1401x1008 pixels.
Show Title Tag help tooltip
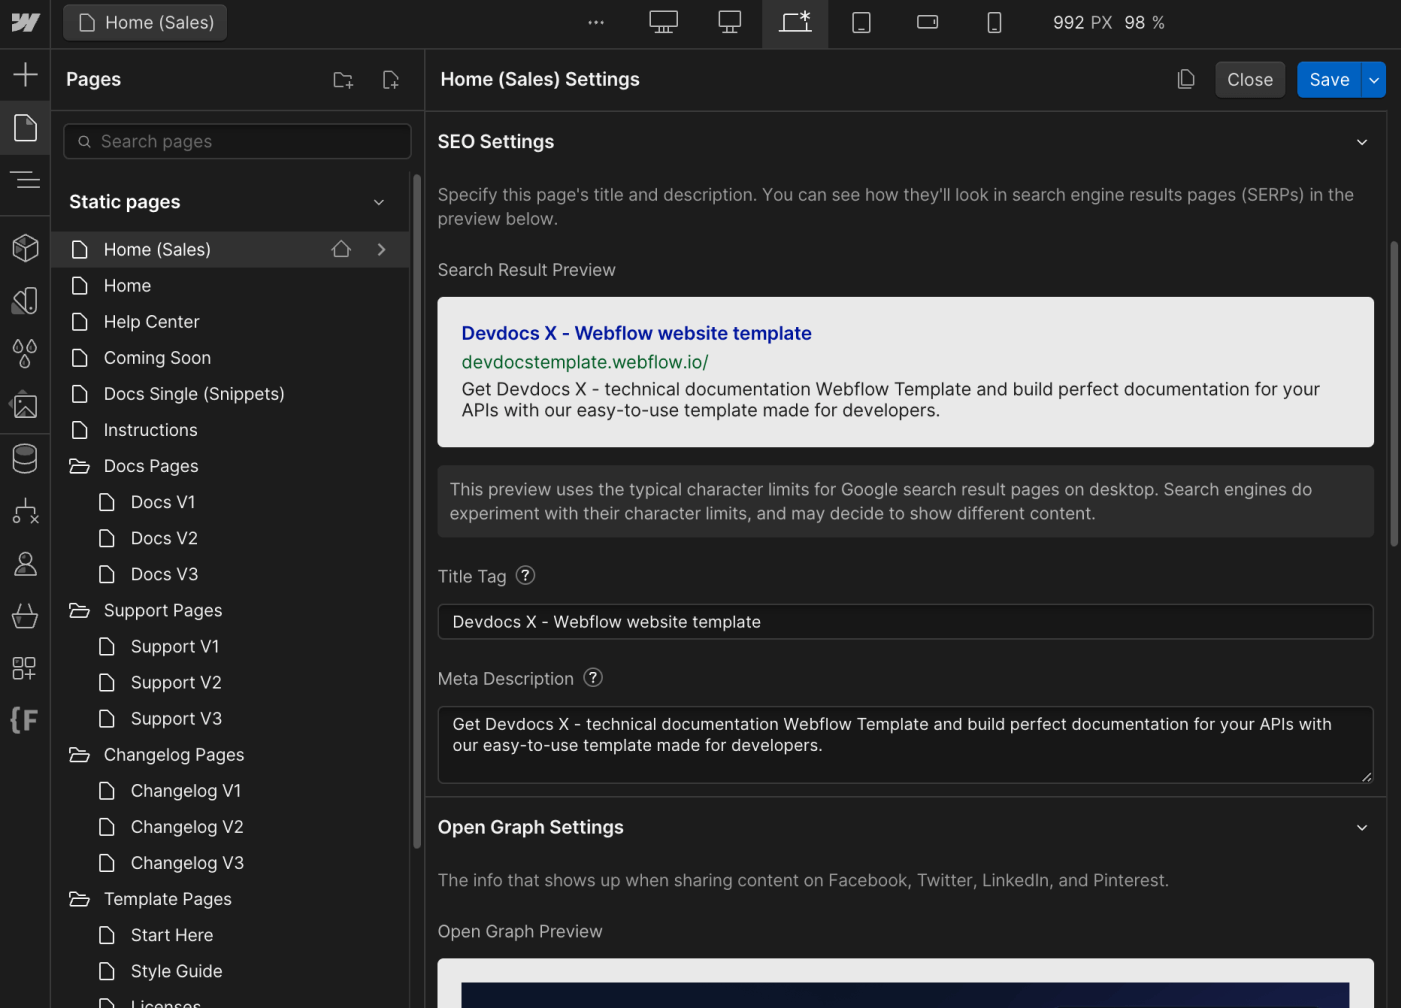pyautogui.click(x=525, y=575)
